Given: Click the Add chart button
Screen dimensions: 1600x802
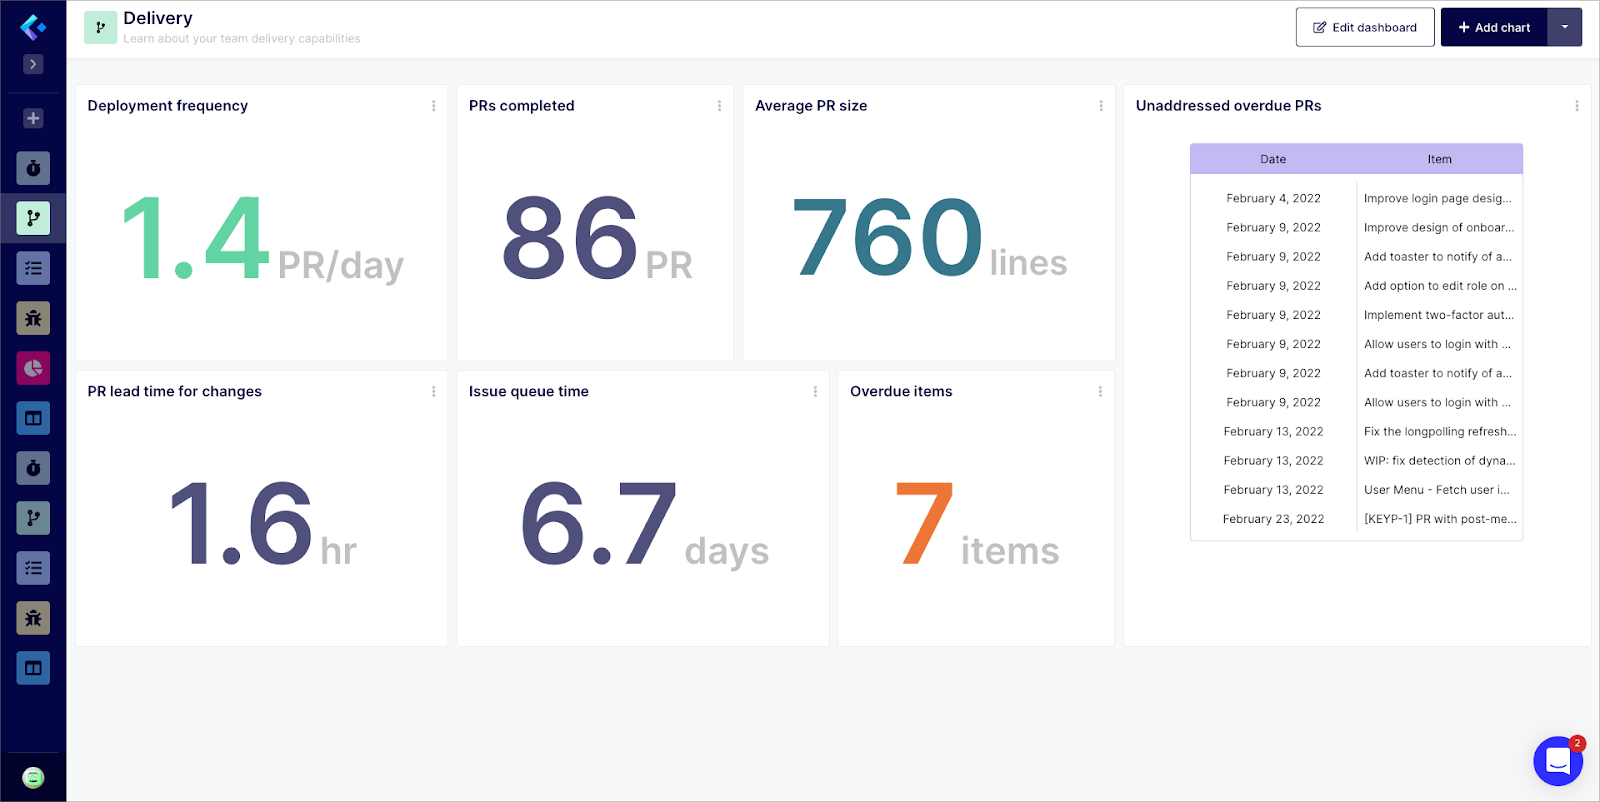Looking at the screenshot, I should (x=1494, y=27).
